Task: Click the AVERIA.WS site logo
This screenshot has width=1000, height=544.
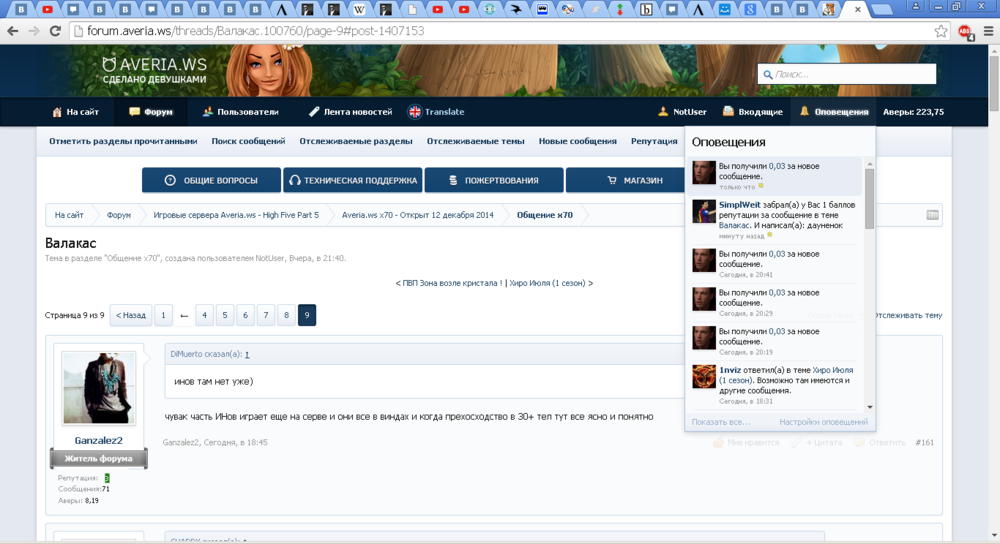Action: [154, 70]
